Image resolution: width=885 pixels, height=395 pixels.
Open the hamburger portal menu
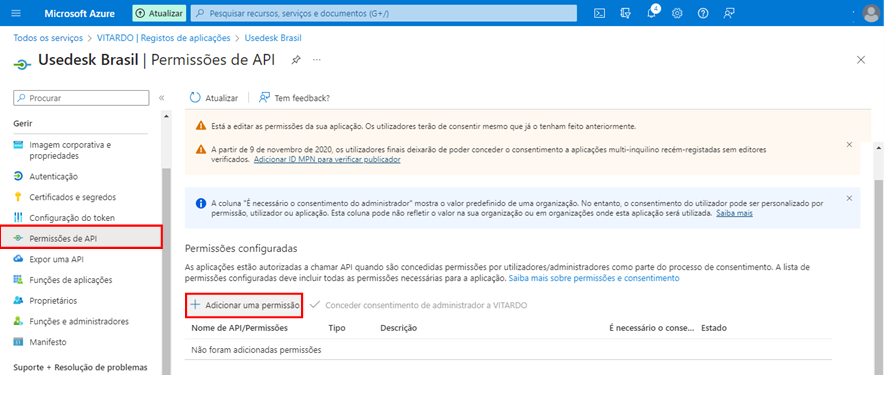[15, 13]
